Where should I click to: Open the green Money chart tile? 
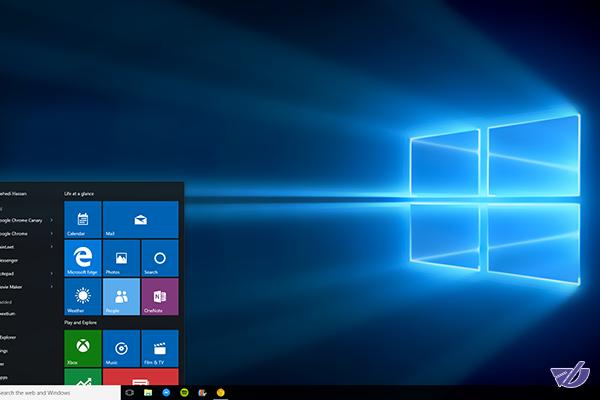tap(83, 377)
